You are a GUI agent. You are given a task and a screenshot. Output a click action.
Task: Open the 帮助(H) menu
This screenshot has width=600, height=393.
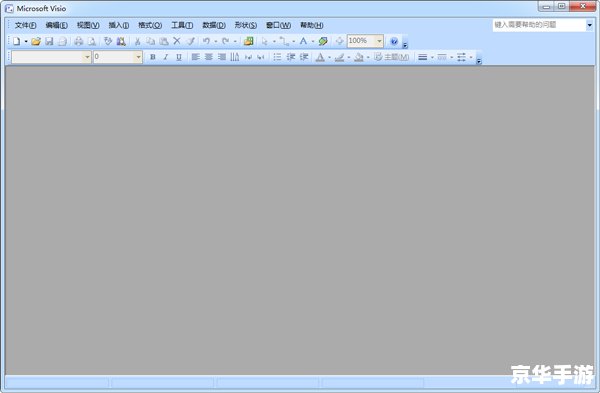pyautogui.click(x=311, y=25)
